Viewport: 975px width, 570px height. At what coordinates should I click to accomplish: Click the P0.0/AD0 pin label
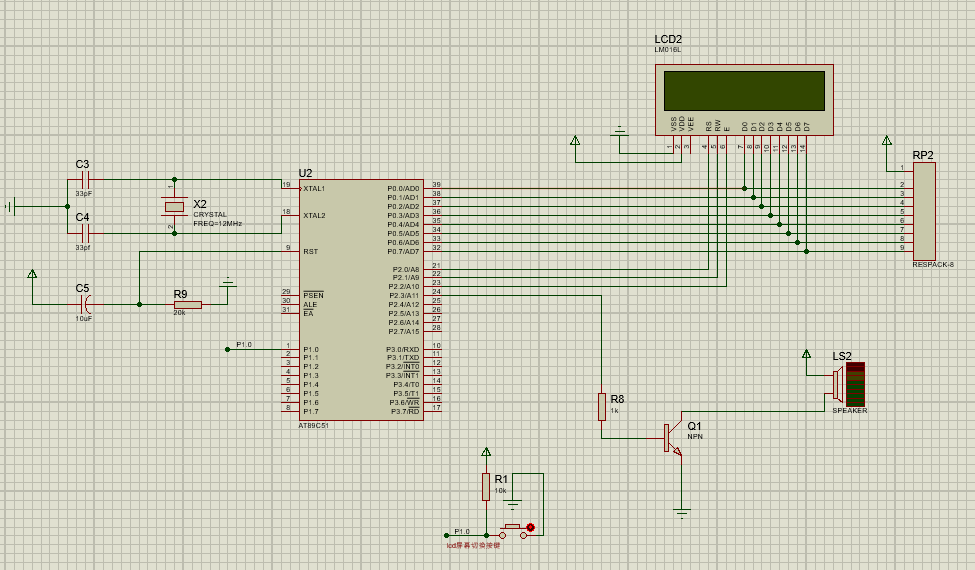403,188
